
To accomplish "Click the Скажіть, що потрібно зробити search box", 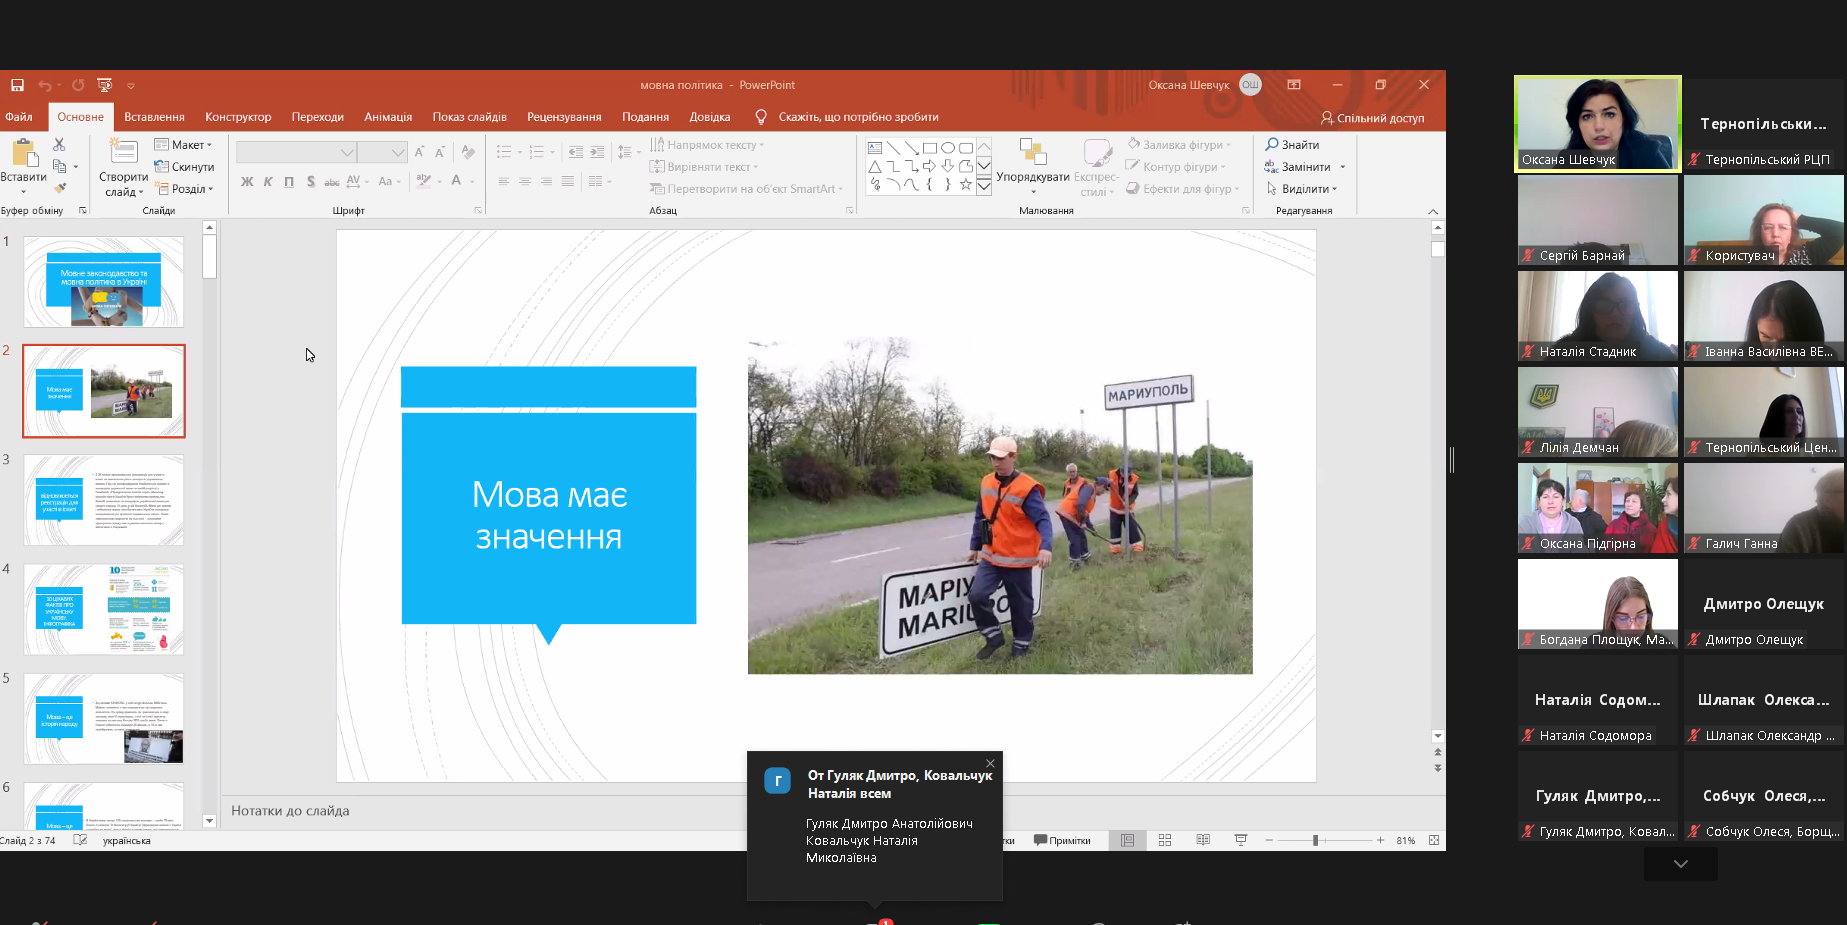I will click(858, 117).
